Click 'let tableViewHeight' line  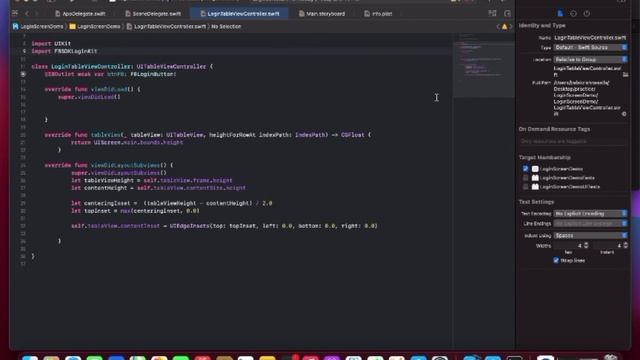pyautogui.click(x=151, y=180)
